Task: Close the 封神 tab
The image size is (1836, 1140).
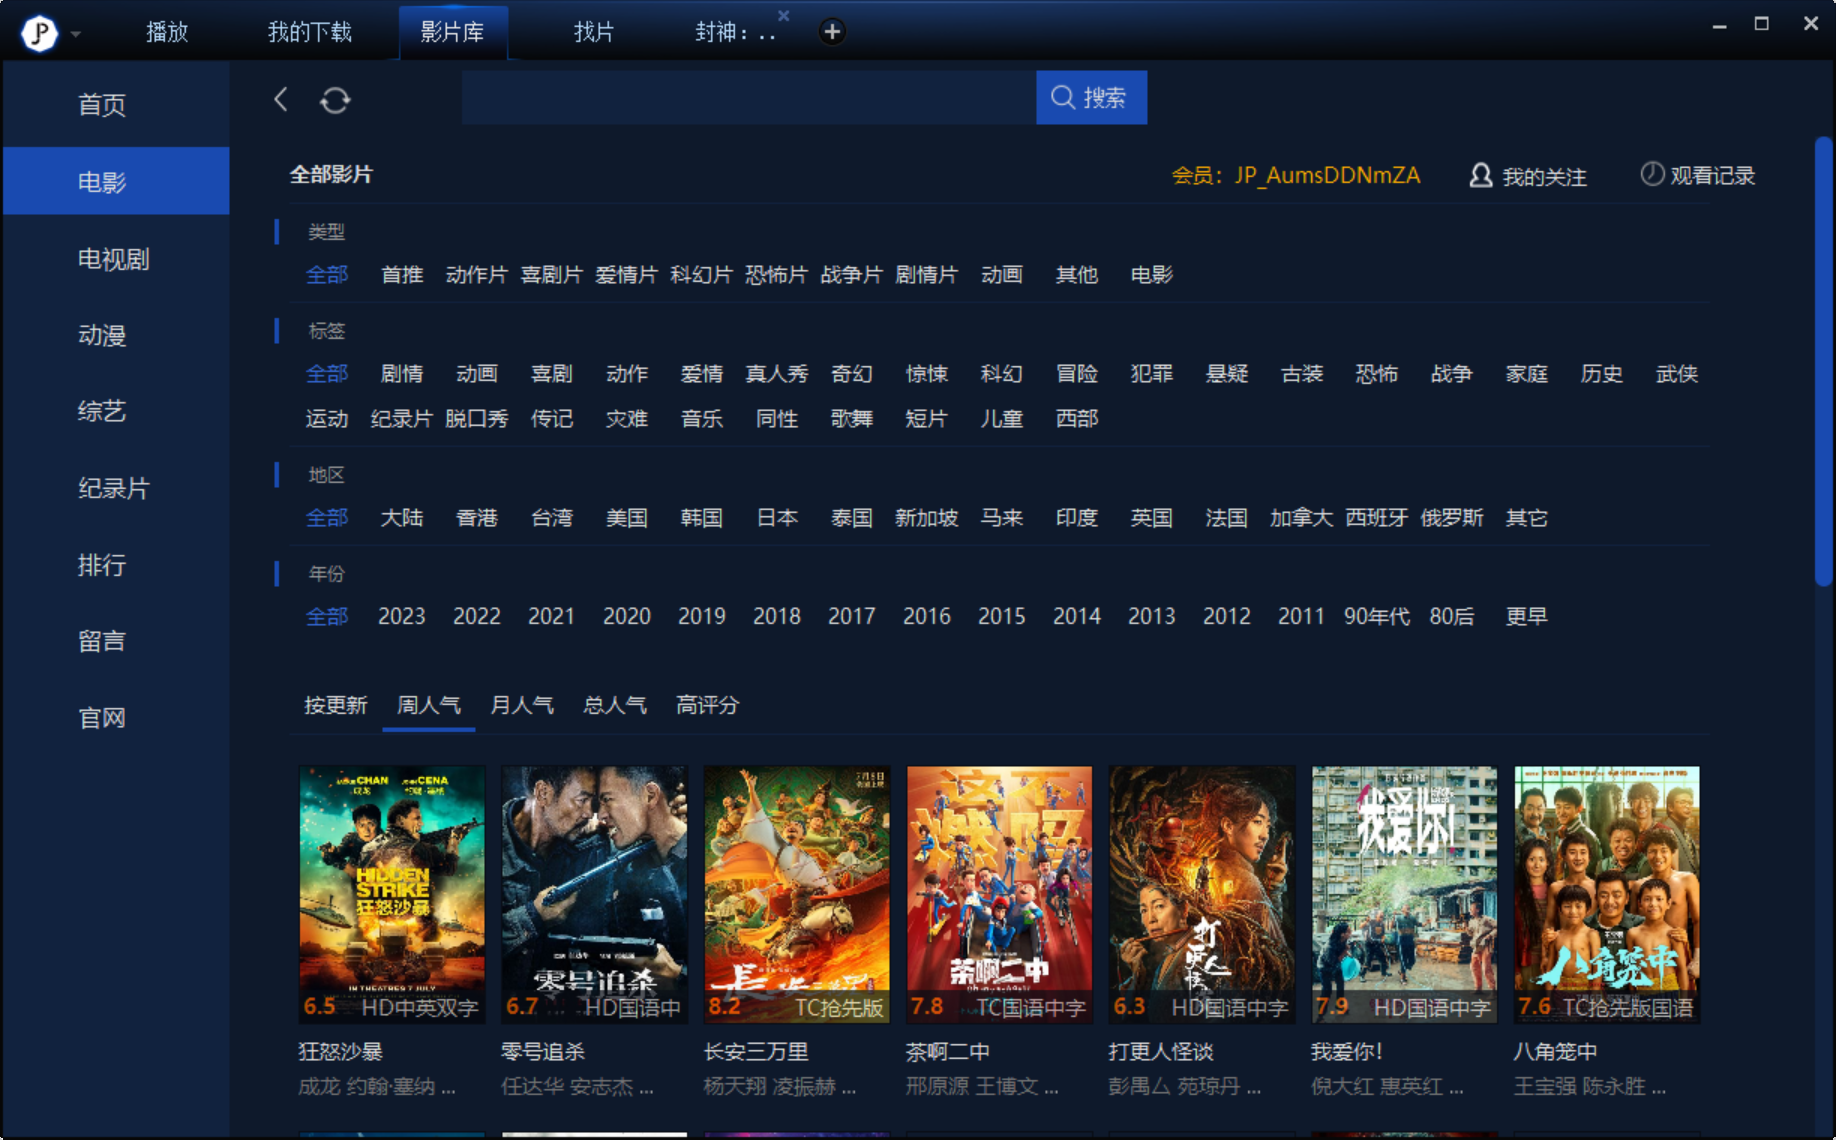Action: tap(784, 15)
